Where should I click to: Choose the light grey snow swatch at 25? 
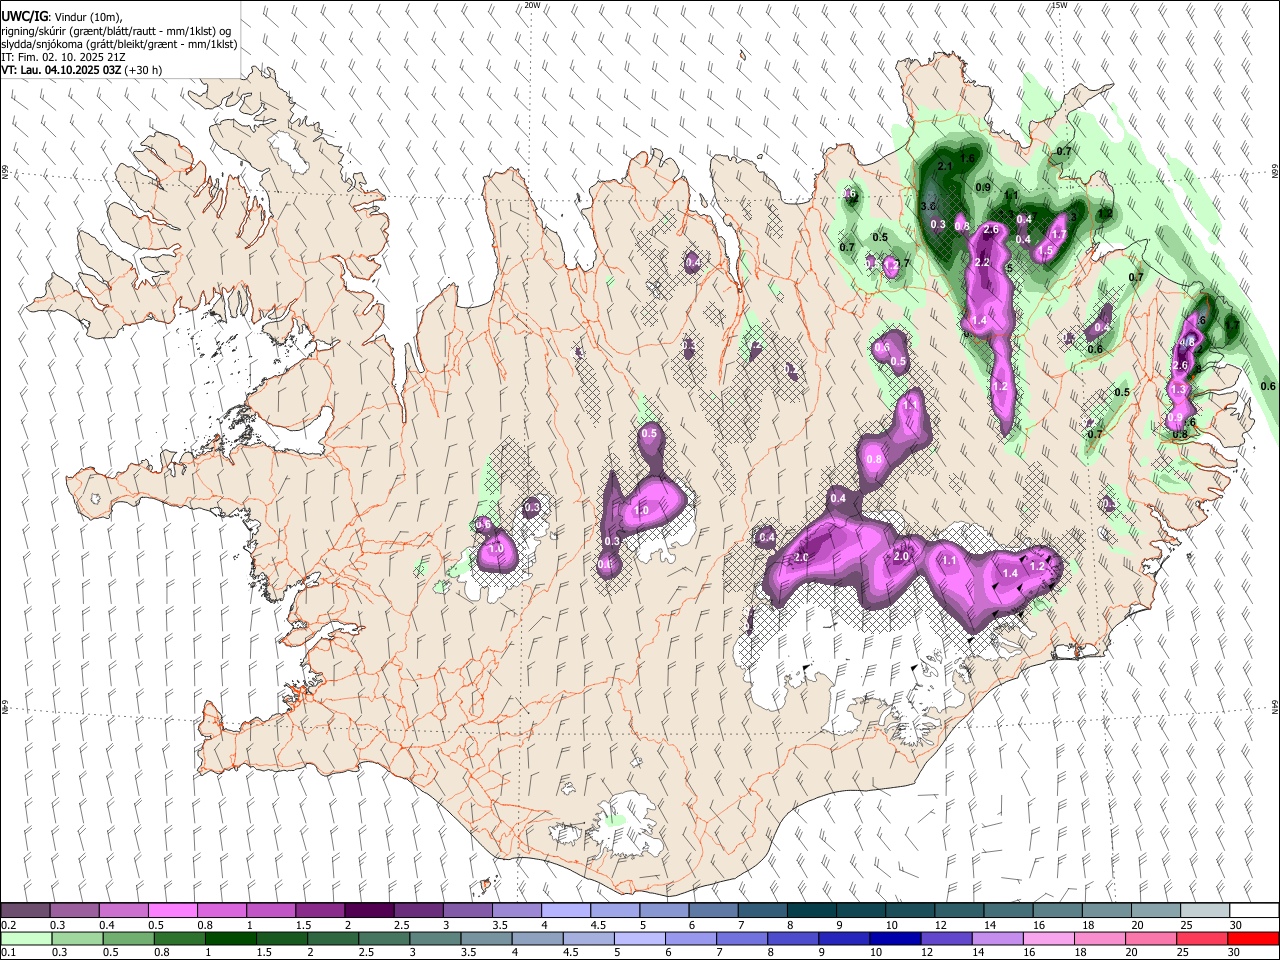pyautogui.click(x=1204, y=911)
